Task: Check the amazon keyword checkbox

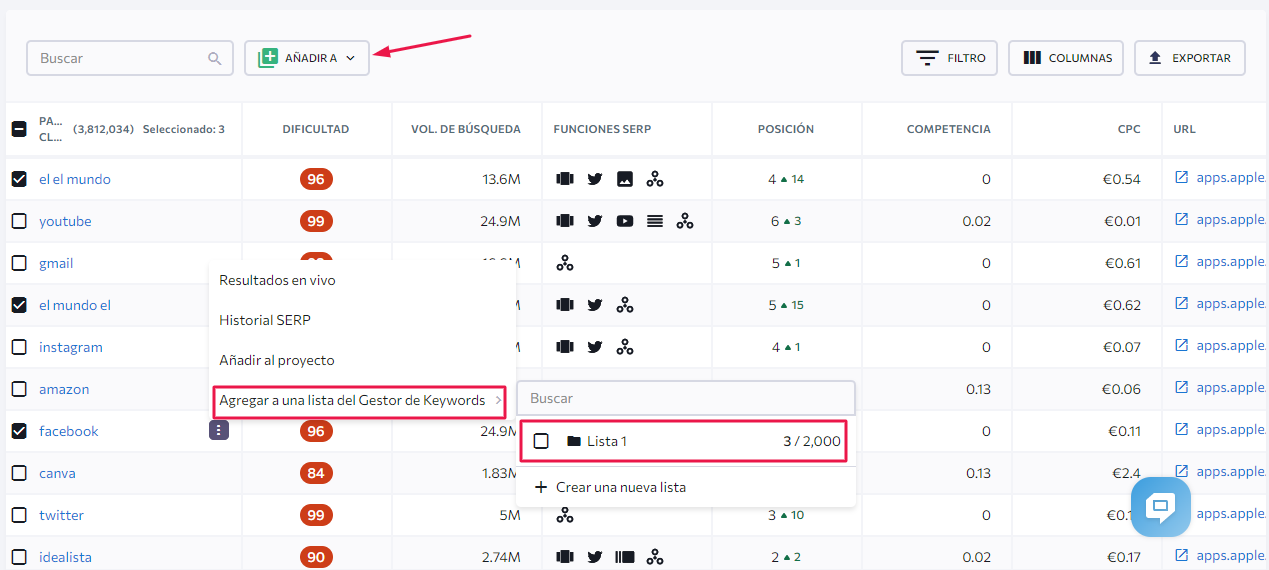Action: point(19,389)
